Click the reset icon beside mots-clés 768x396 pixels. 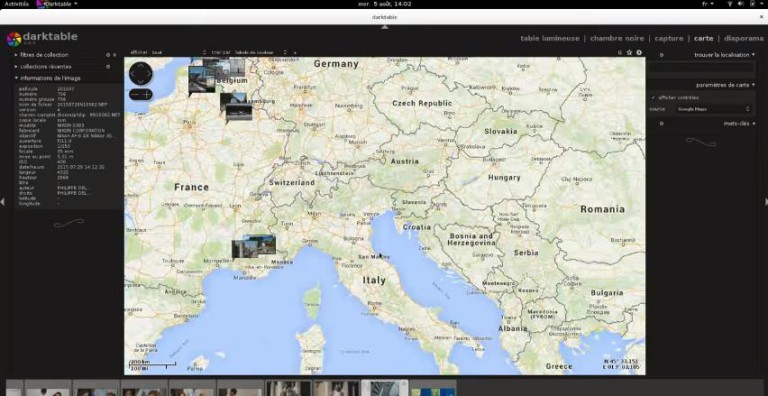point(662,124)
